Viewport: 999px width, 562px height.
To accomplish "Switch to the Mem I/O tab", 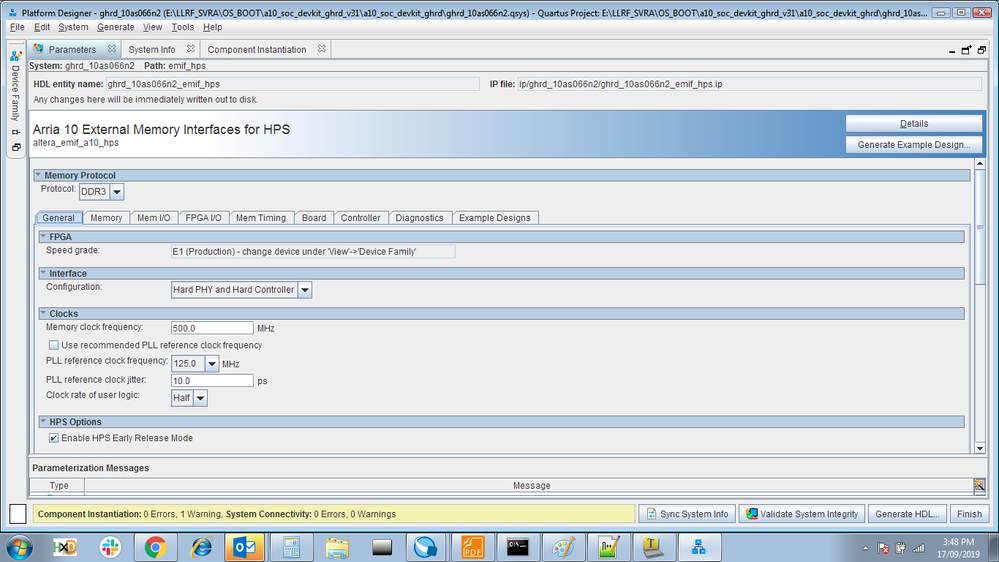I will pyautogui.click(x=154, y=218).
